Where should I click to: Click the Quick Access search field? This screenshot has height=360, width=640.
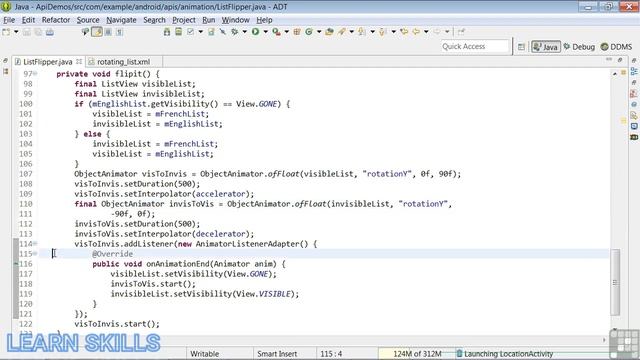pos(475,47)
